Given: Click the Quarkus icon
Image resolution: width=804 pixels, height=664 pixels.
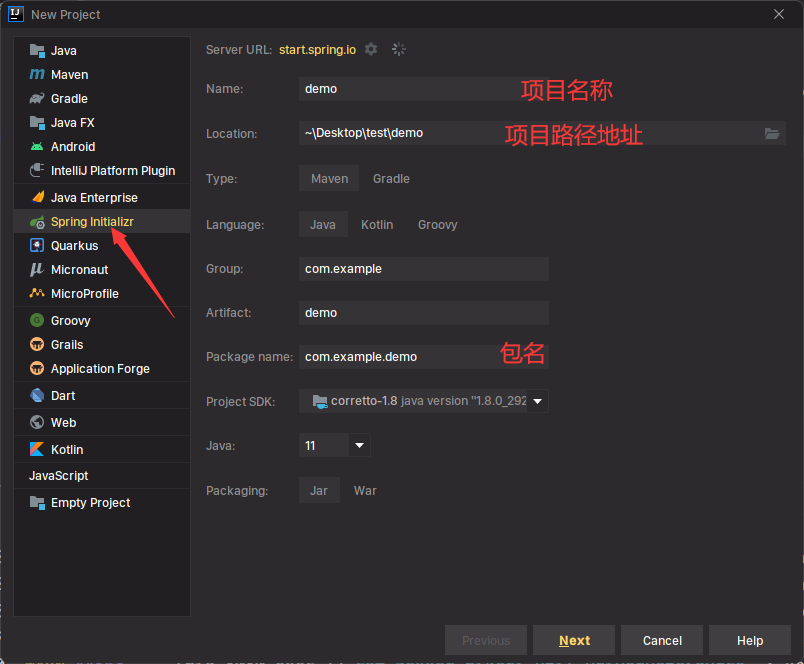Looking at the screenshot, I should click(x=37, y=246).
